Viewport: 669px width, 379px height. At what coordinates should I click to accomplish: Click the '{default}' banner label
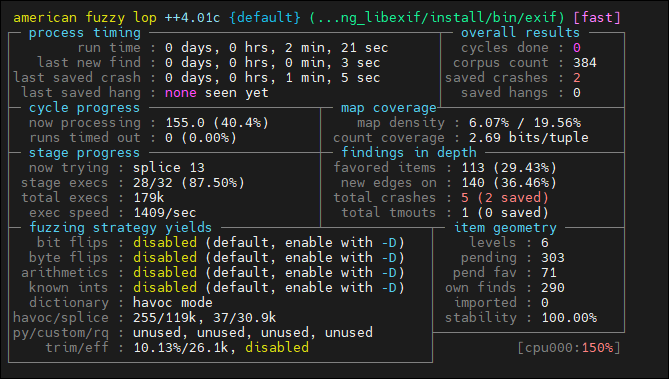[x=265, y=17]
